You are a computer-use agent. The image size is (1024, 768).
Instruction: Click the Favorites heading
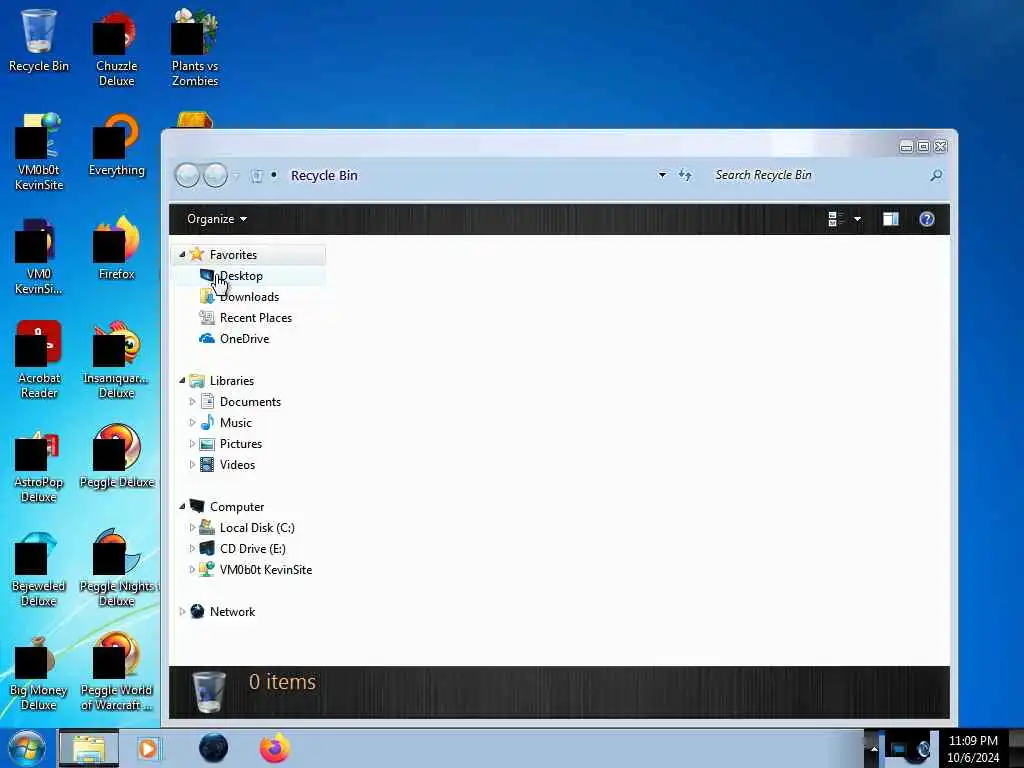tap(233, 255)
